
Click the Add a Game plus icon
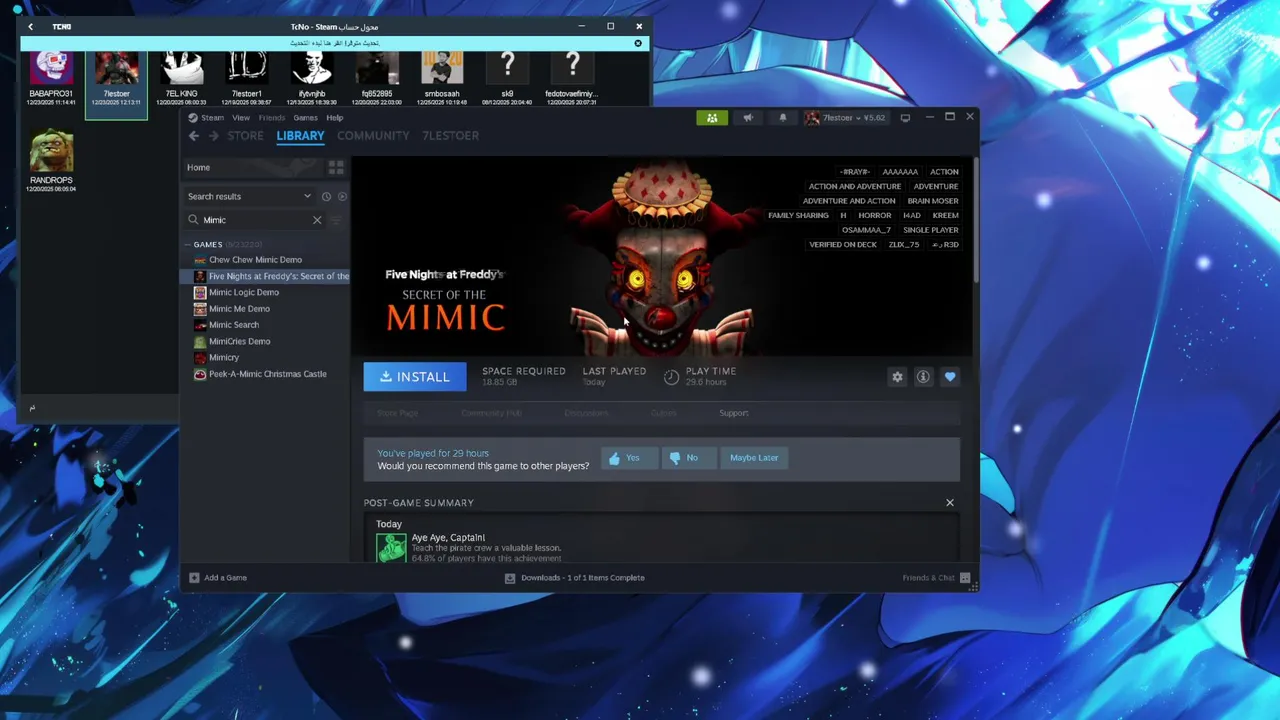click(194, 578)
